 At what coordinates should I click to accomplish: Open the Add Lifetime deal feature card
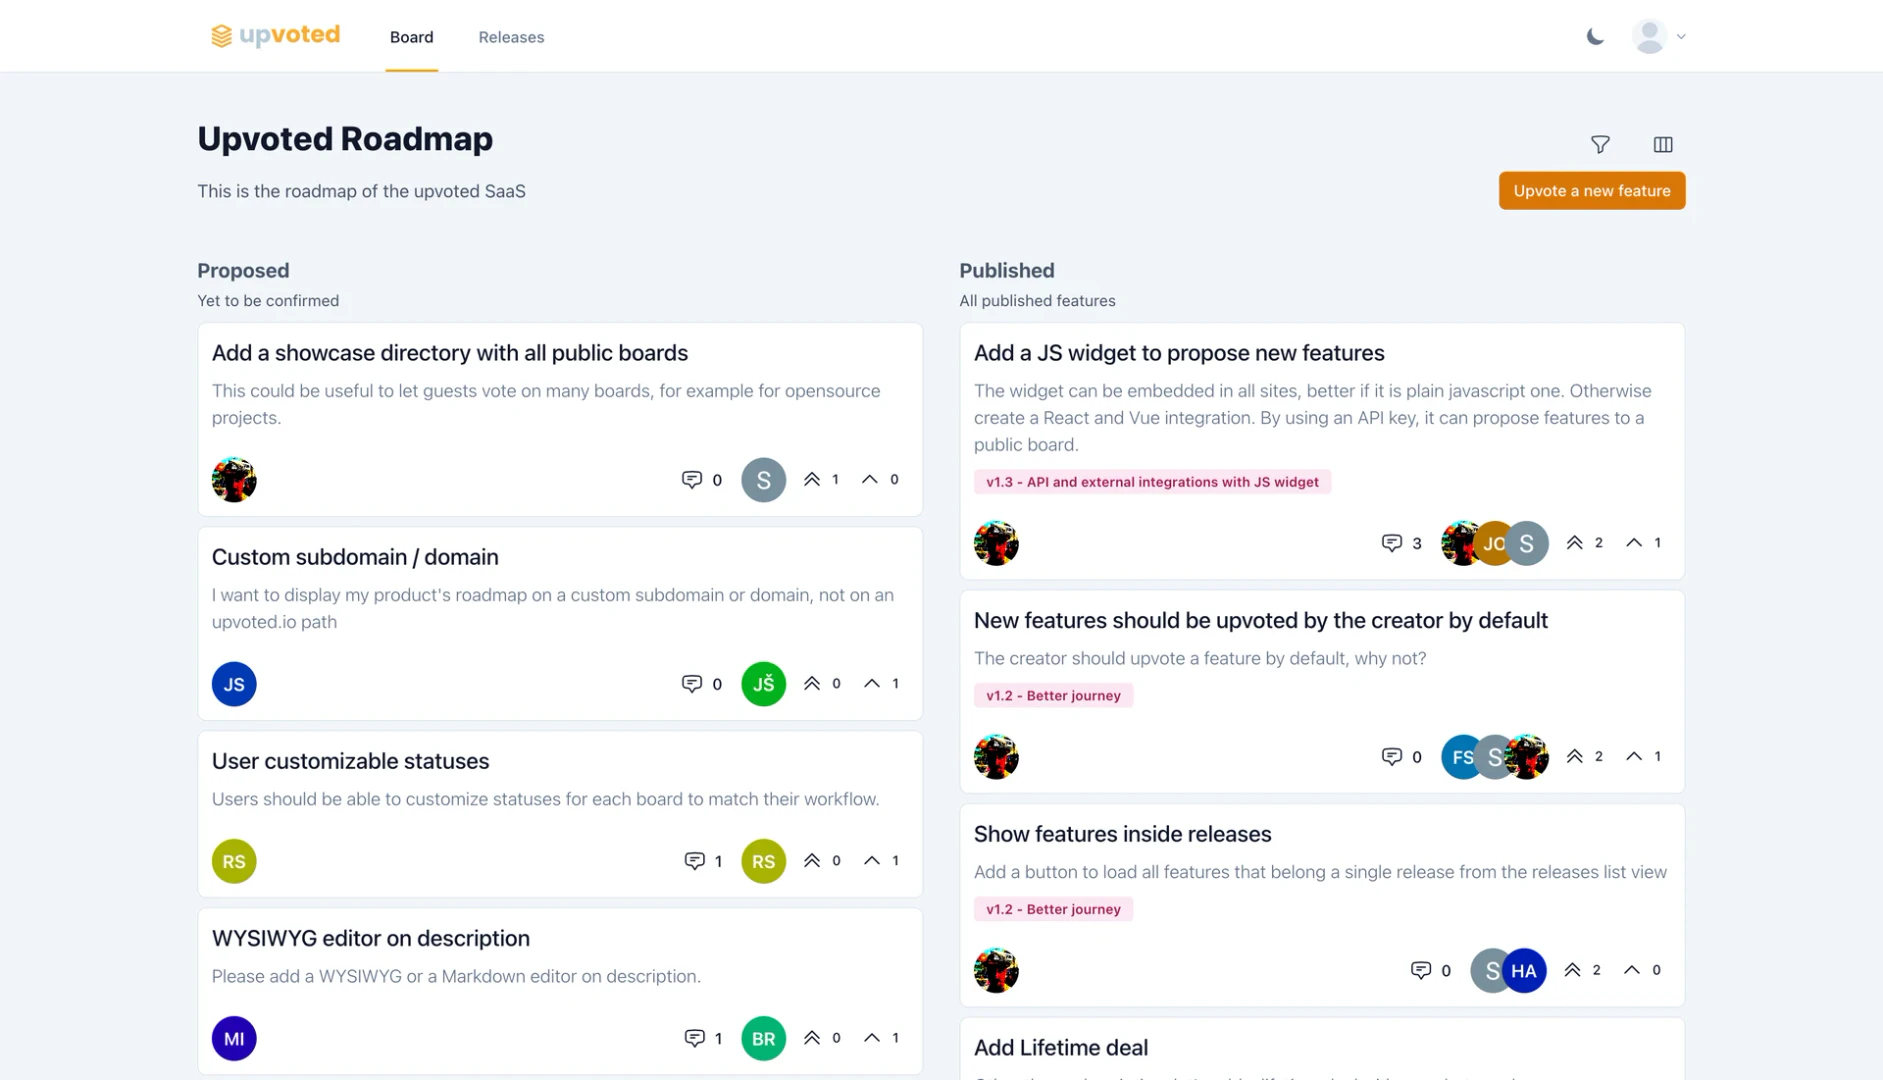(x=1061, y=1047)
